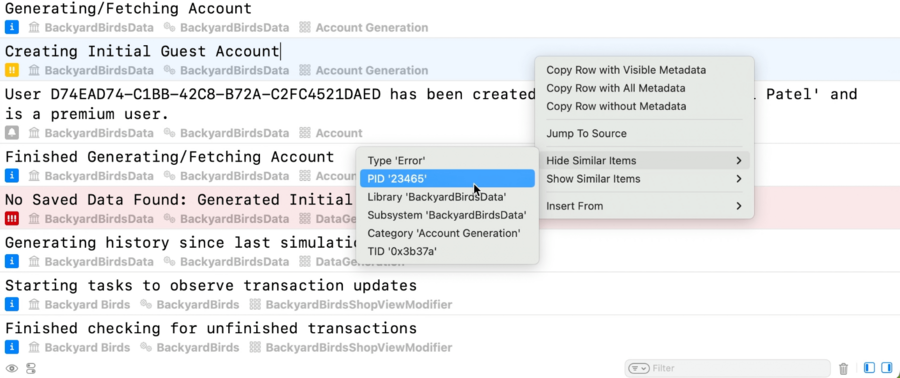
Task: Select 'No Saved Data Found' error message
Action: [179, 200]
